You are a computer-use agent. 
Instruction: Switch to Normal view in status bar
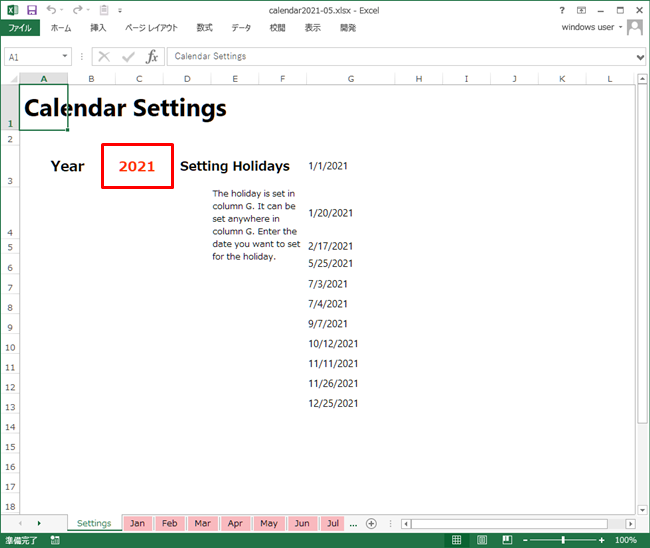point(456,540)
